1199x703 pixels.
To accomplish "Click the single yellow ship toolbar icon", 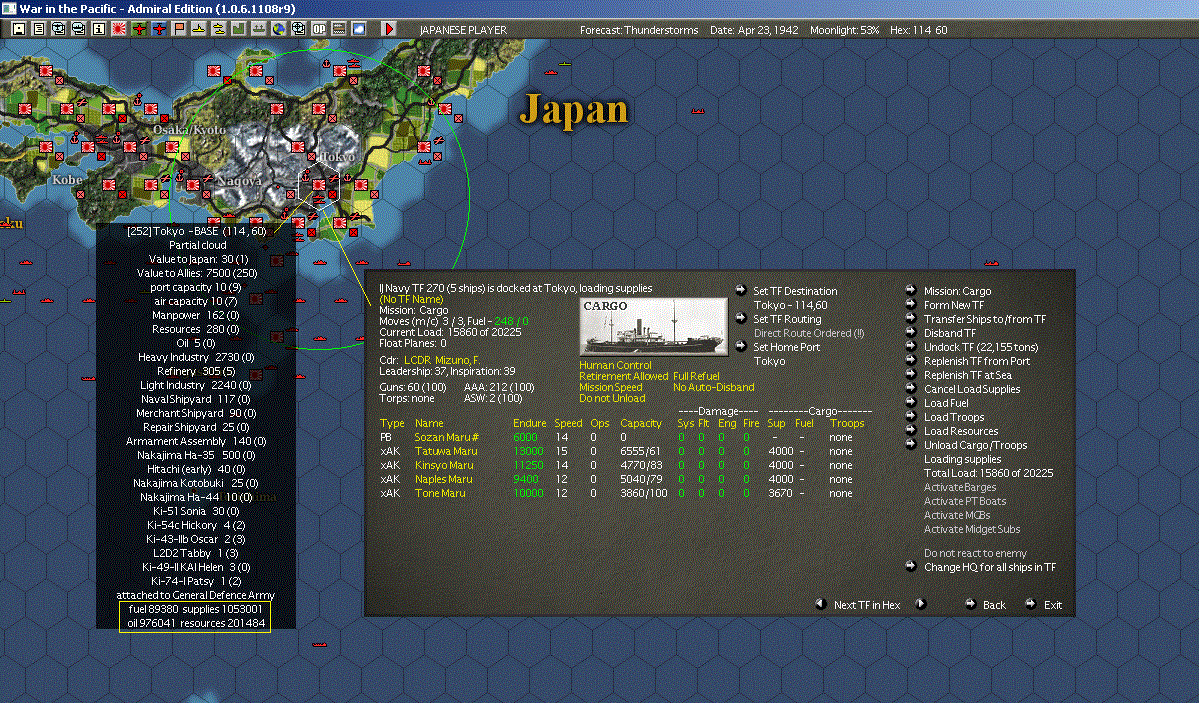I will click(x=199, y=29).
